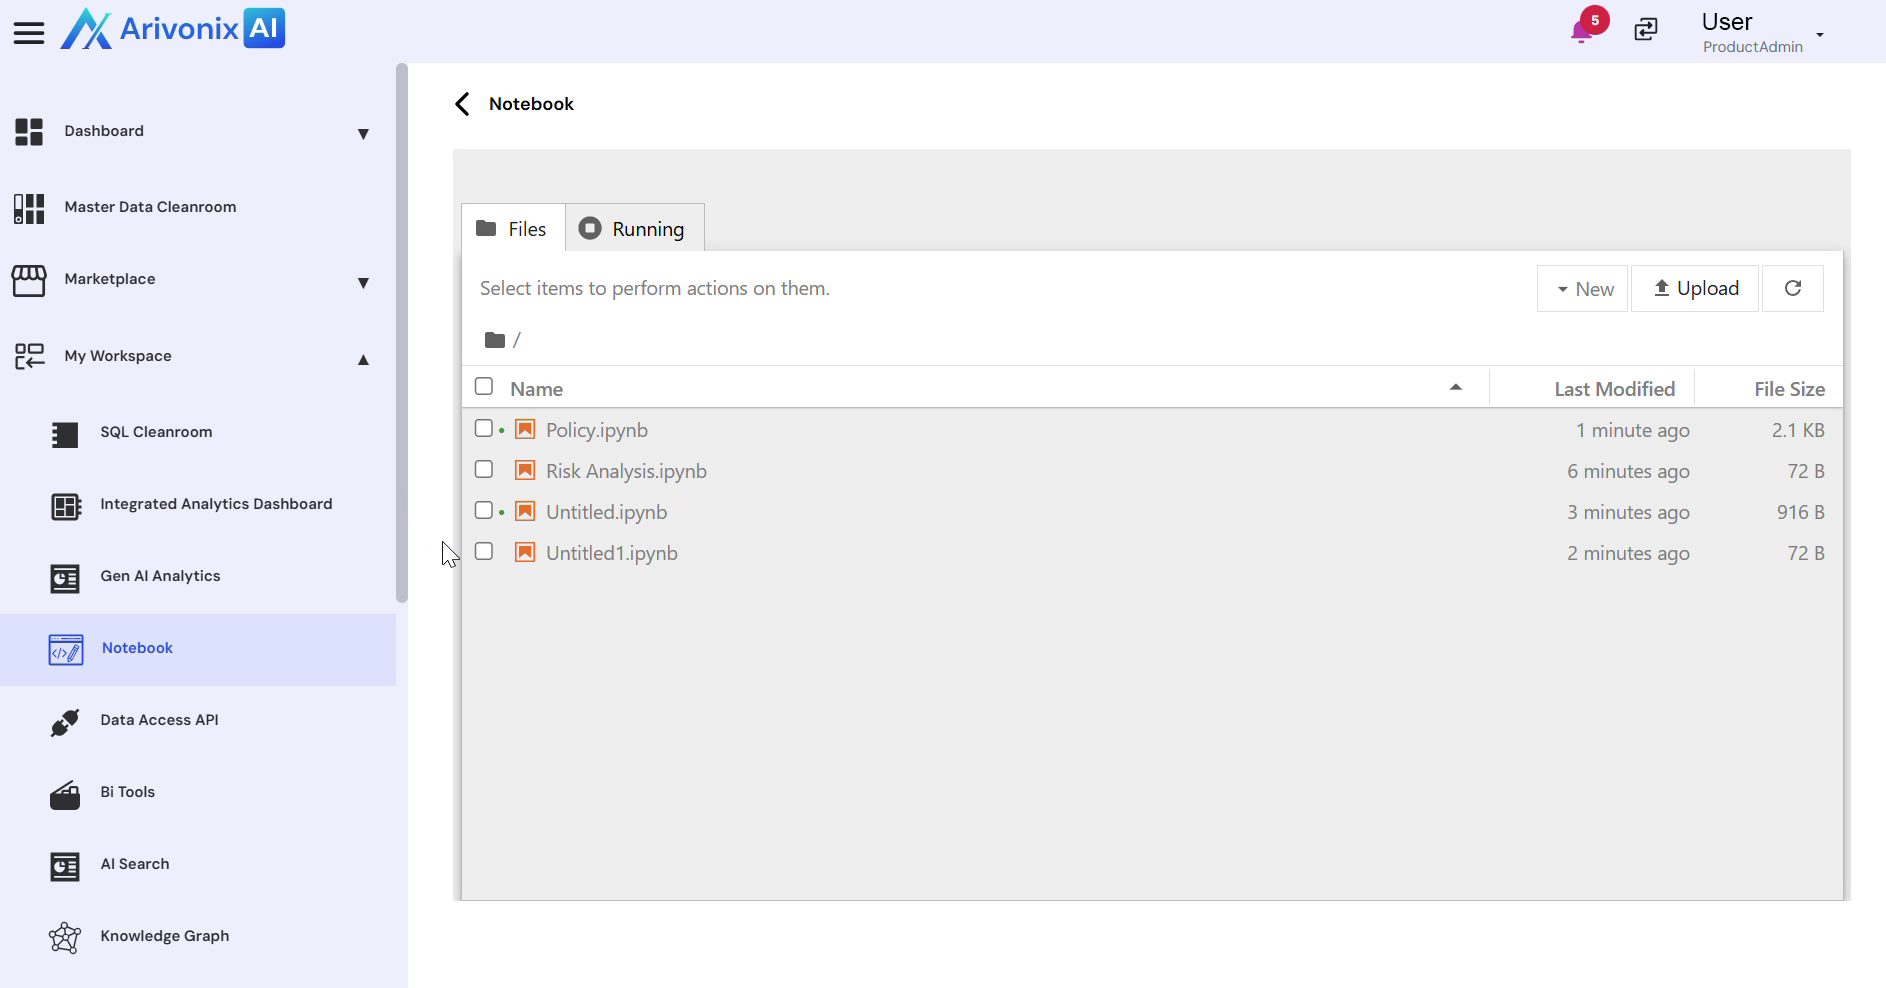Viewport: 1886px width, 988px height.
Task: Expand the Dashboard menu arrow
Action: tap(363, 133)
